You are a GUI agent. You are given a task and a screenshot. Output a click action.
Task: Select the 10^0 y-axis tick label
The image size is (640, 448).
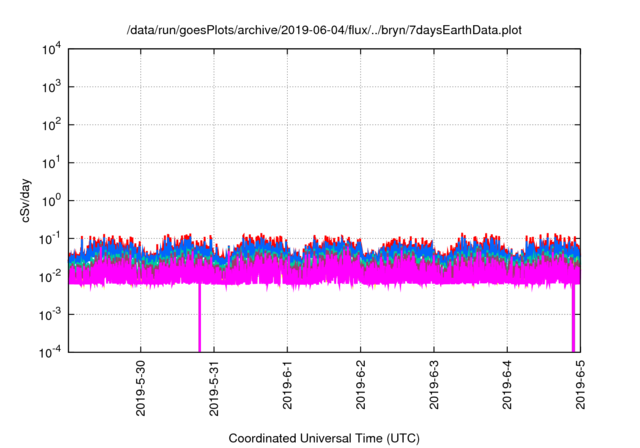tap(51, 201)
